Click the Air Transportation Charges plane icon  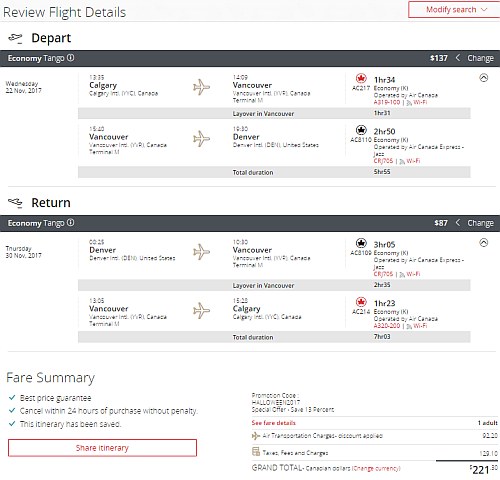256,436
